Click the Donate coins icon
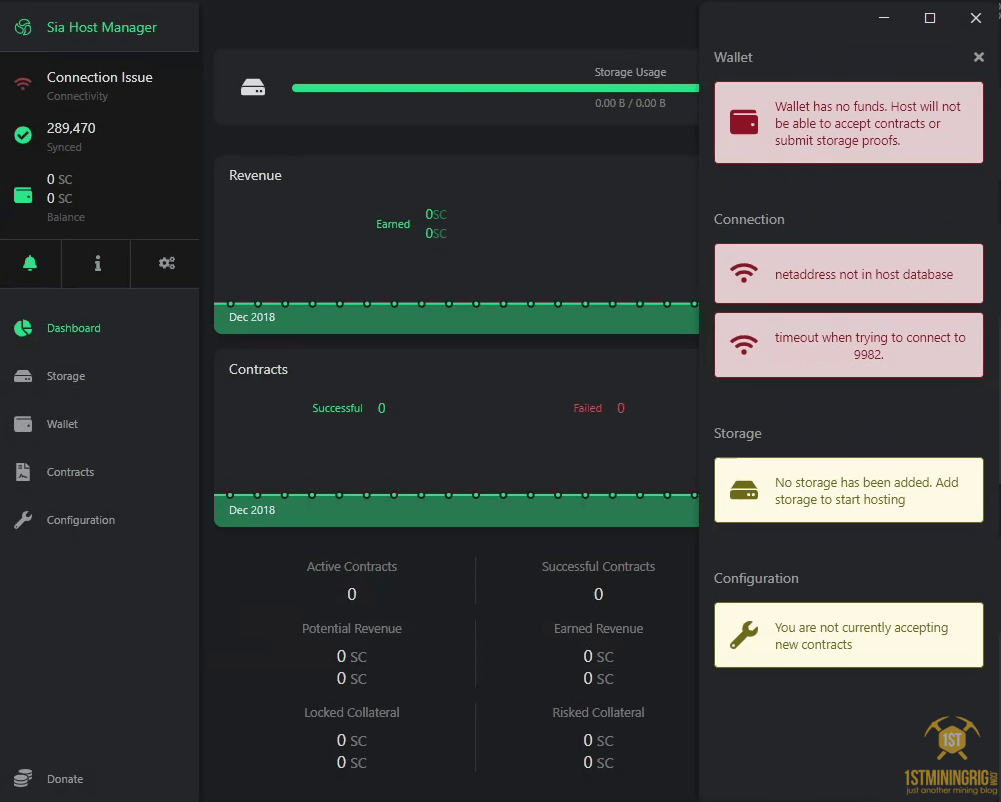 23,778
